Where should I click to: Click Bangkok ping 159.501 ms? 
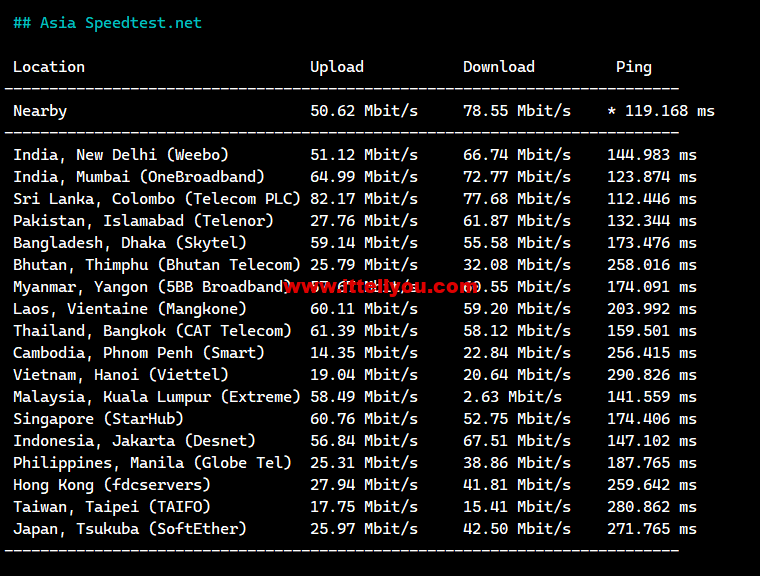point(652,331)
